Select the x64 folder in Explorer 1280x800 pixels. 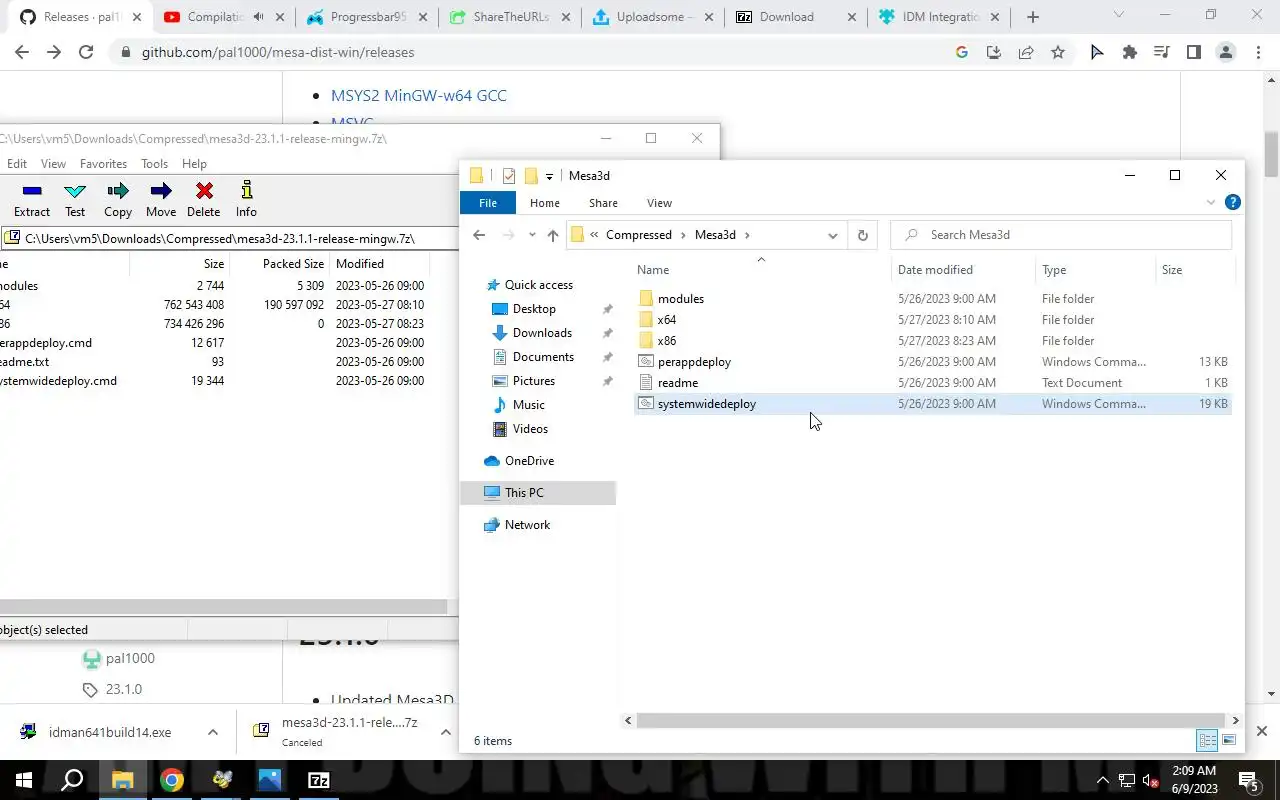tap(667, 320)
